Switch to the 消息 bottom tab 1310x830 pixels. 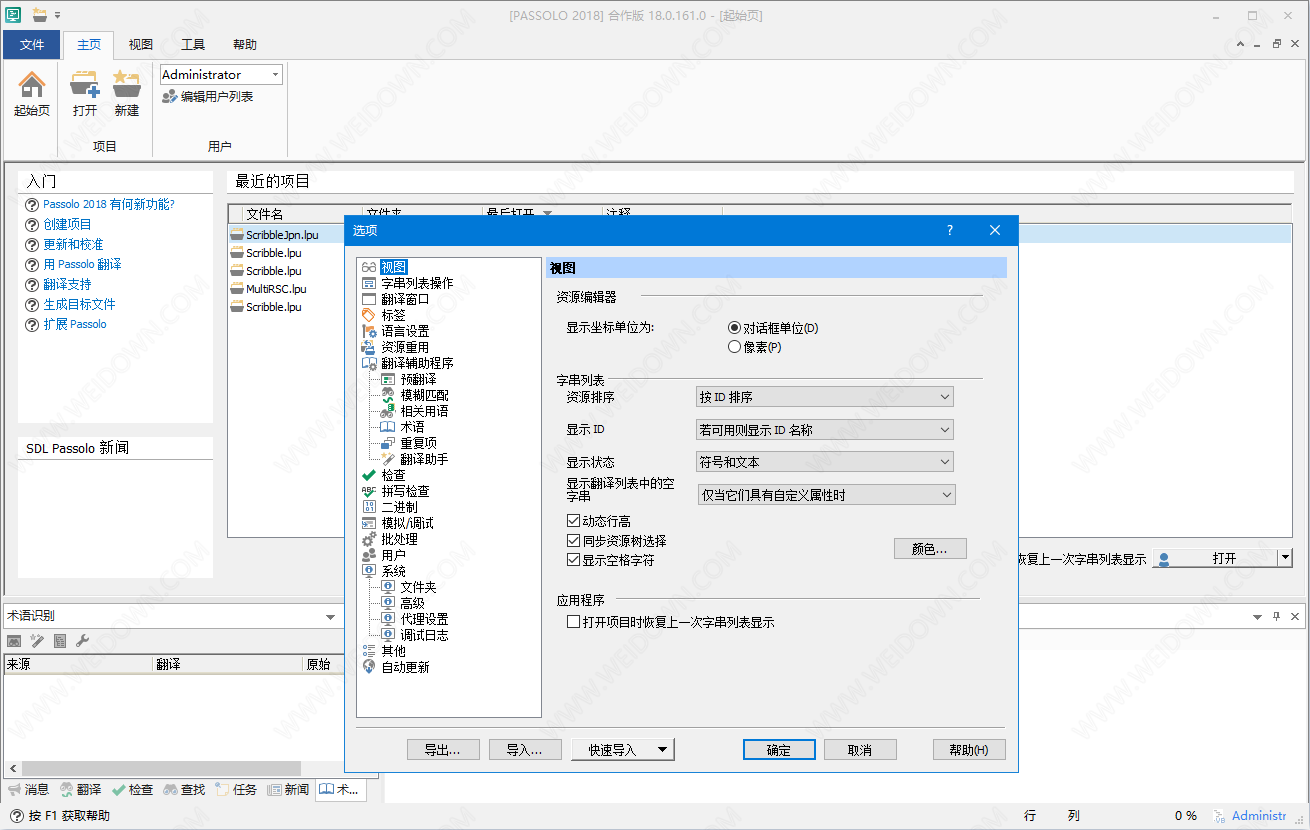point(28,790)
